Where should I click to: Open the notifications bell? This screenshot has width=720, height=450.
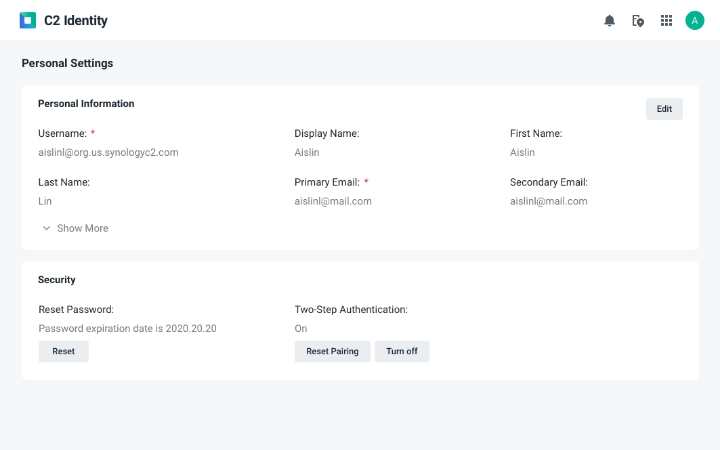coord(609,21)
